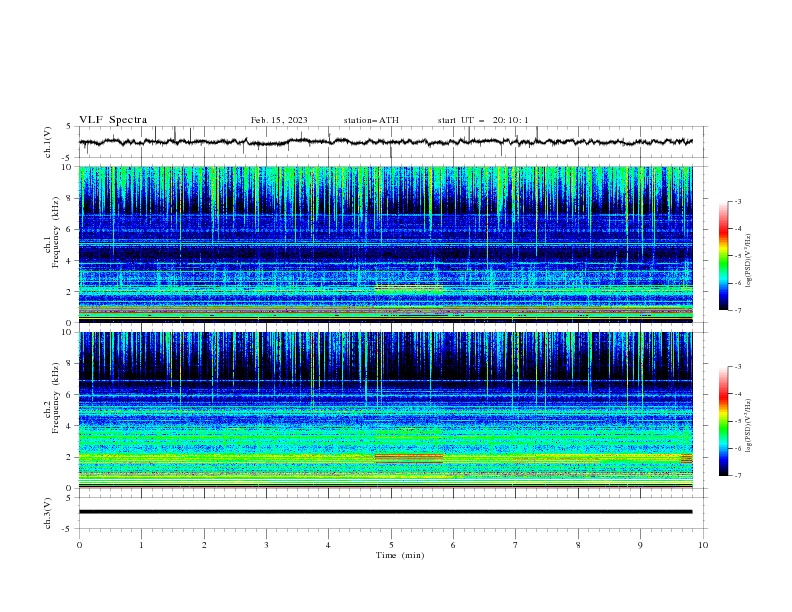Click the ch.3 flat black waveform trace
792x612 pixels.
click(x=386, y=512)
